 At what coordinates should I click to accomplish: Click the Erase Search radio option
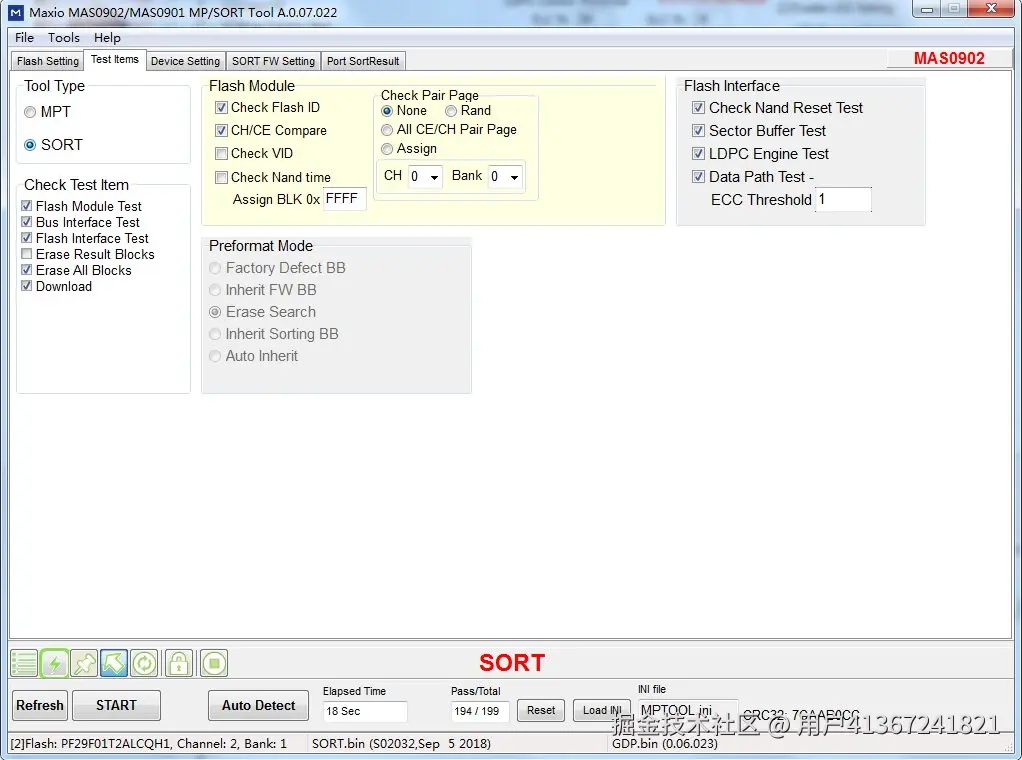(x=215, y=312)
